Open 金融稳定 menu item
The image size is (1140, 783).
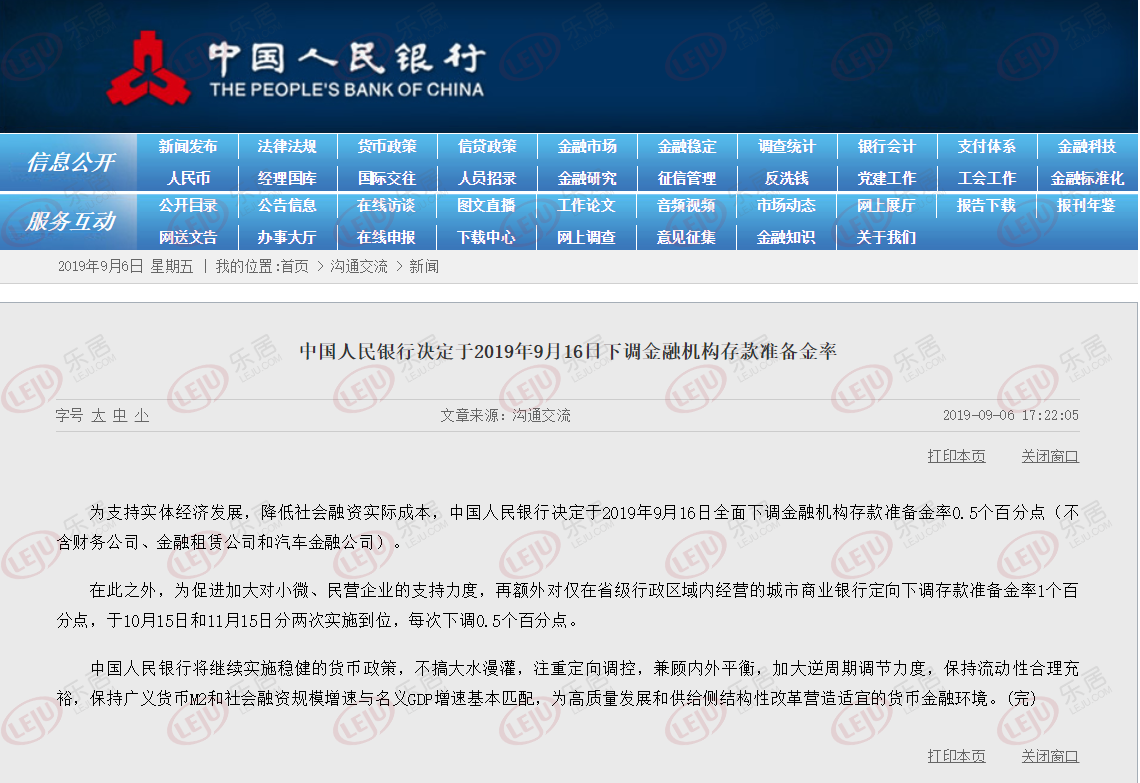click(687, 146)
